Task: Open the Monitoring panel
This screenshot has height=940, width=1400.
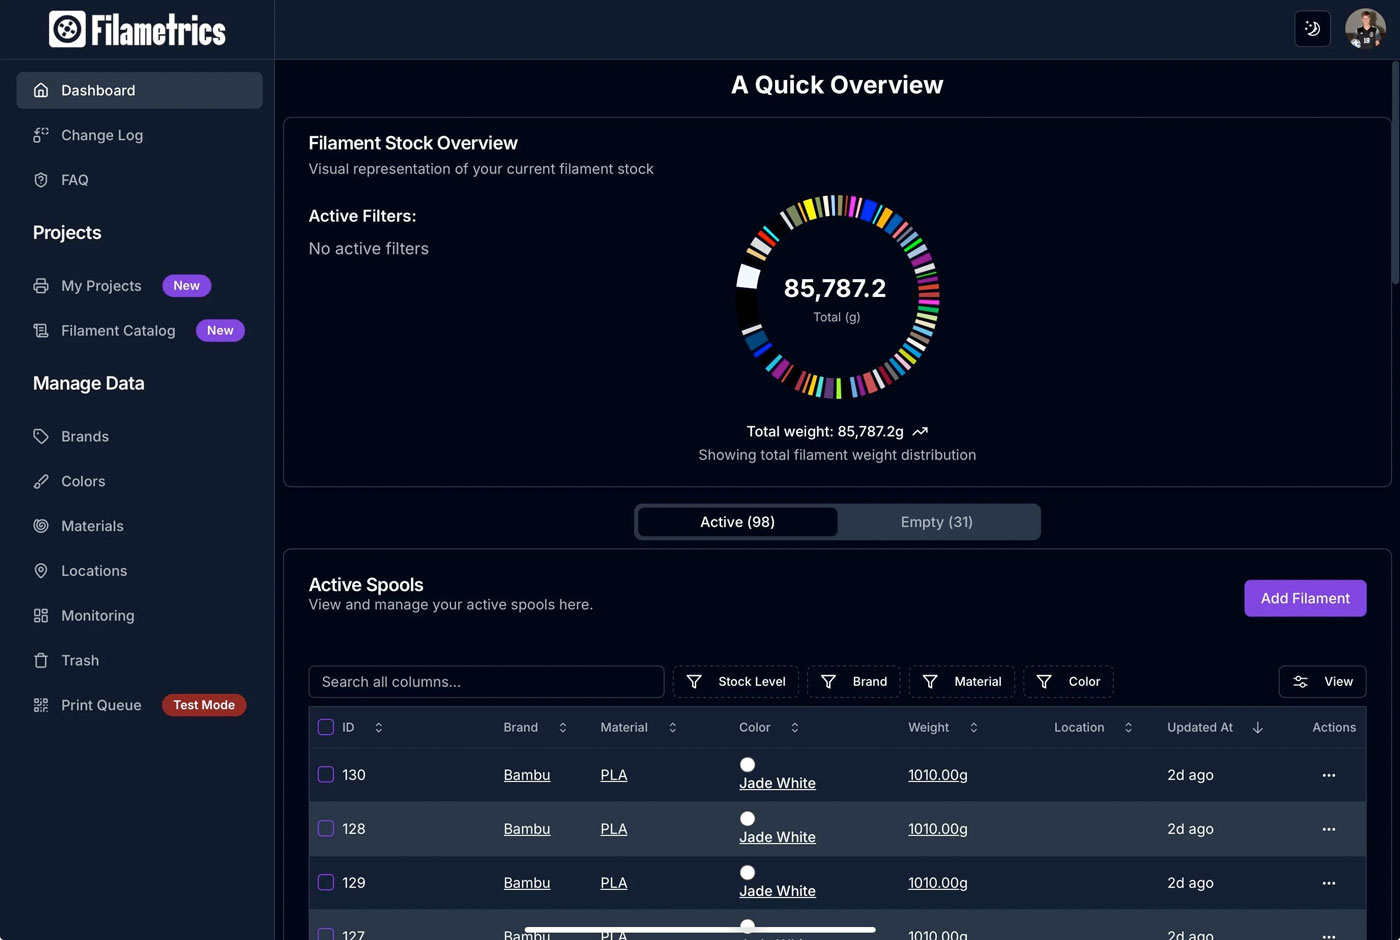Action: 97,615
